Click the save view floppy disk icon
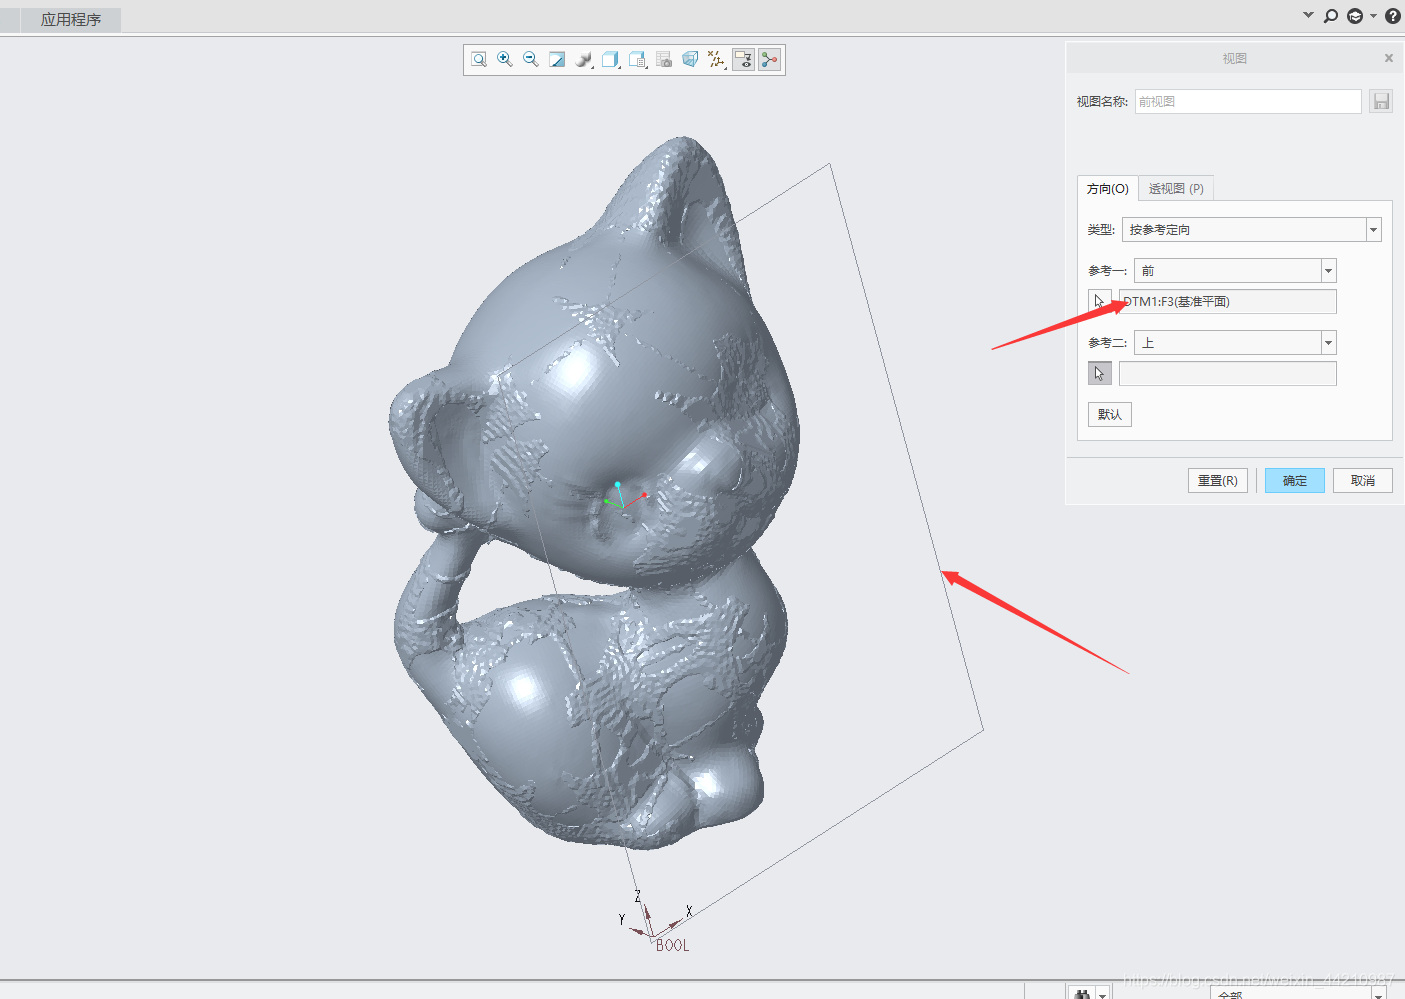Image resolution: width=1405 pixels, height=999 pixels. tap(1381, 101)
